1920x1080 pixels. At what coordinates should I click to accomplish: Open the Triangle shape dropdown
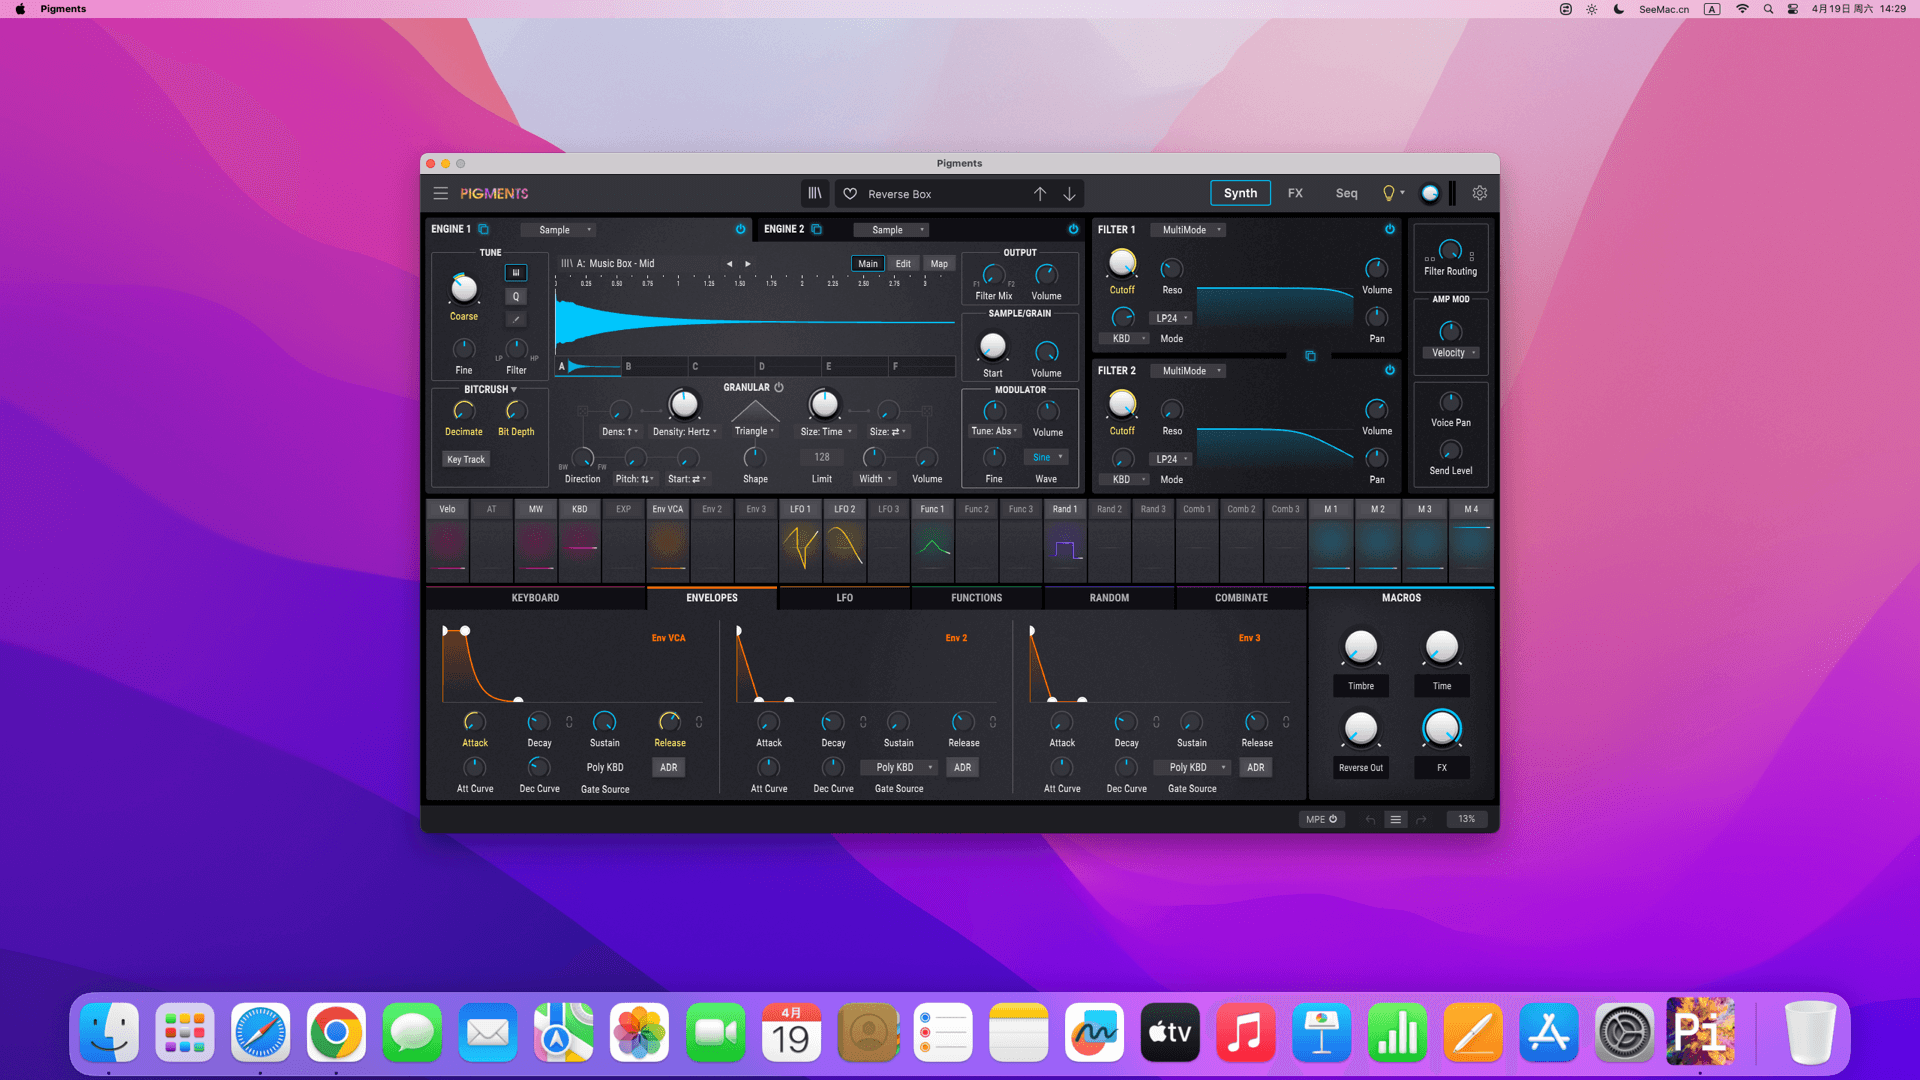click(x=755, y=431)
